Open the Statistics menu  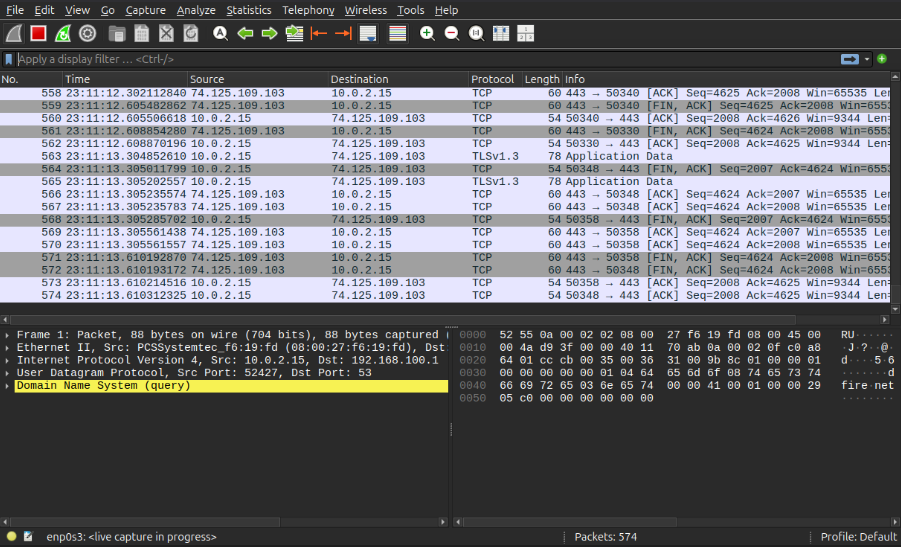(x=248, y=10)
